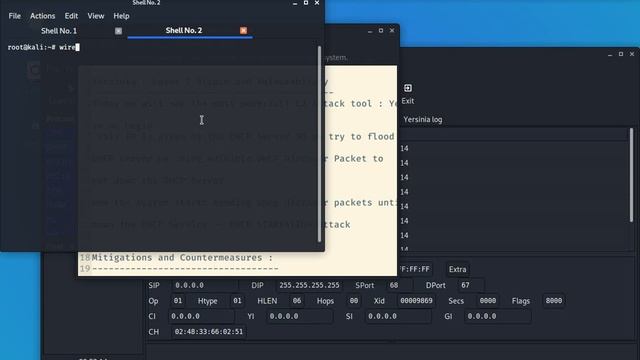The image size is (640, 360).
Task: Click the dashed line 19 in the editor
Action: pos(185,269)
